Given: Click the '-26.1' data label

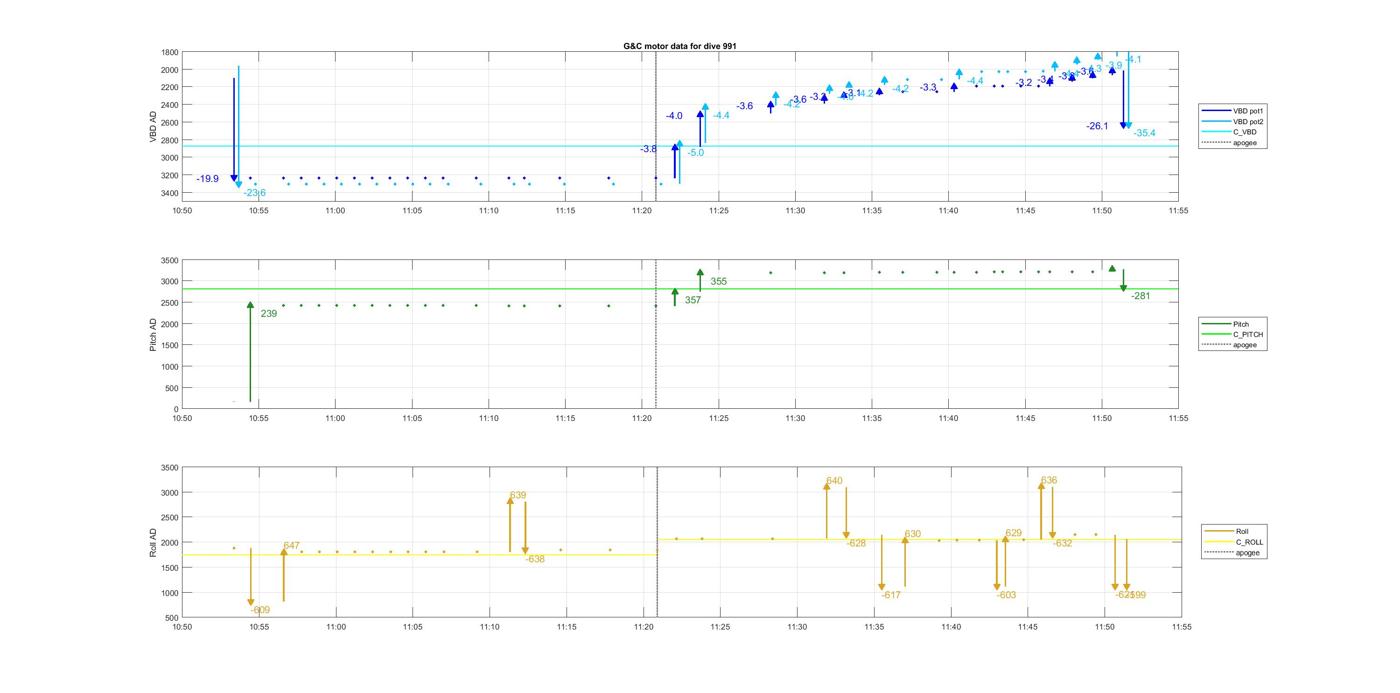Looking at the screenshot, I should [1097, 127].
